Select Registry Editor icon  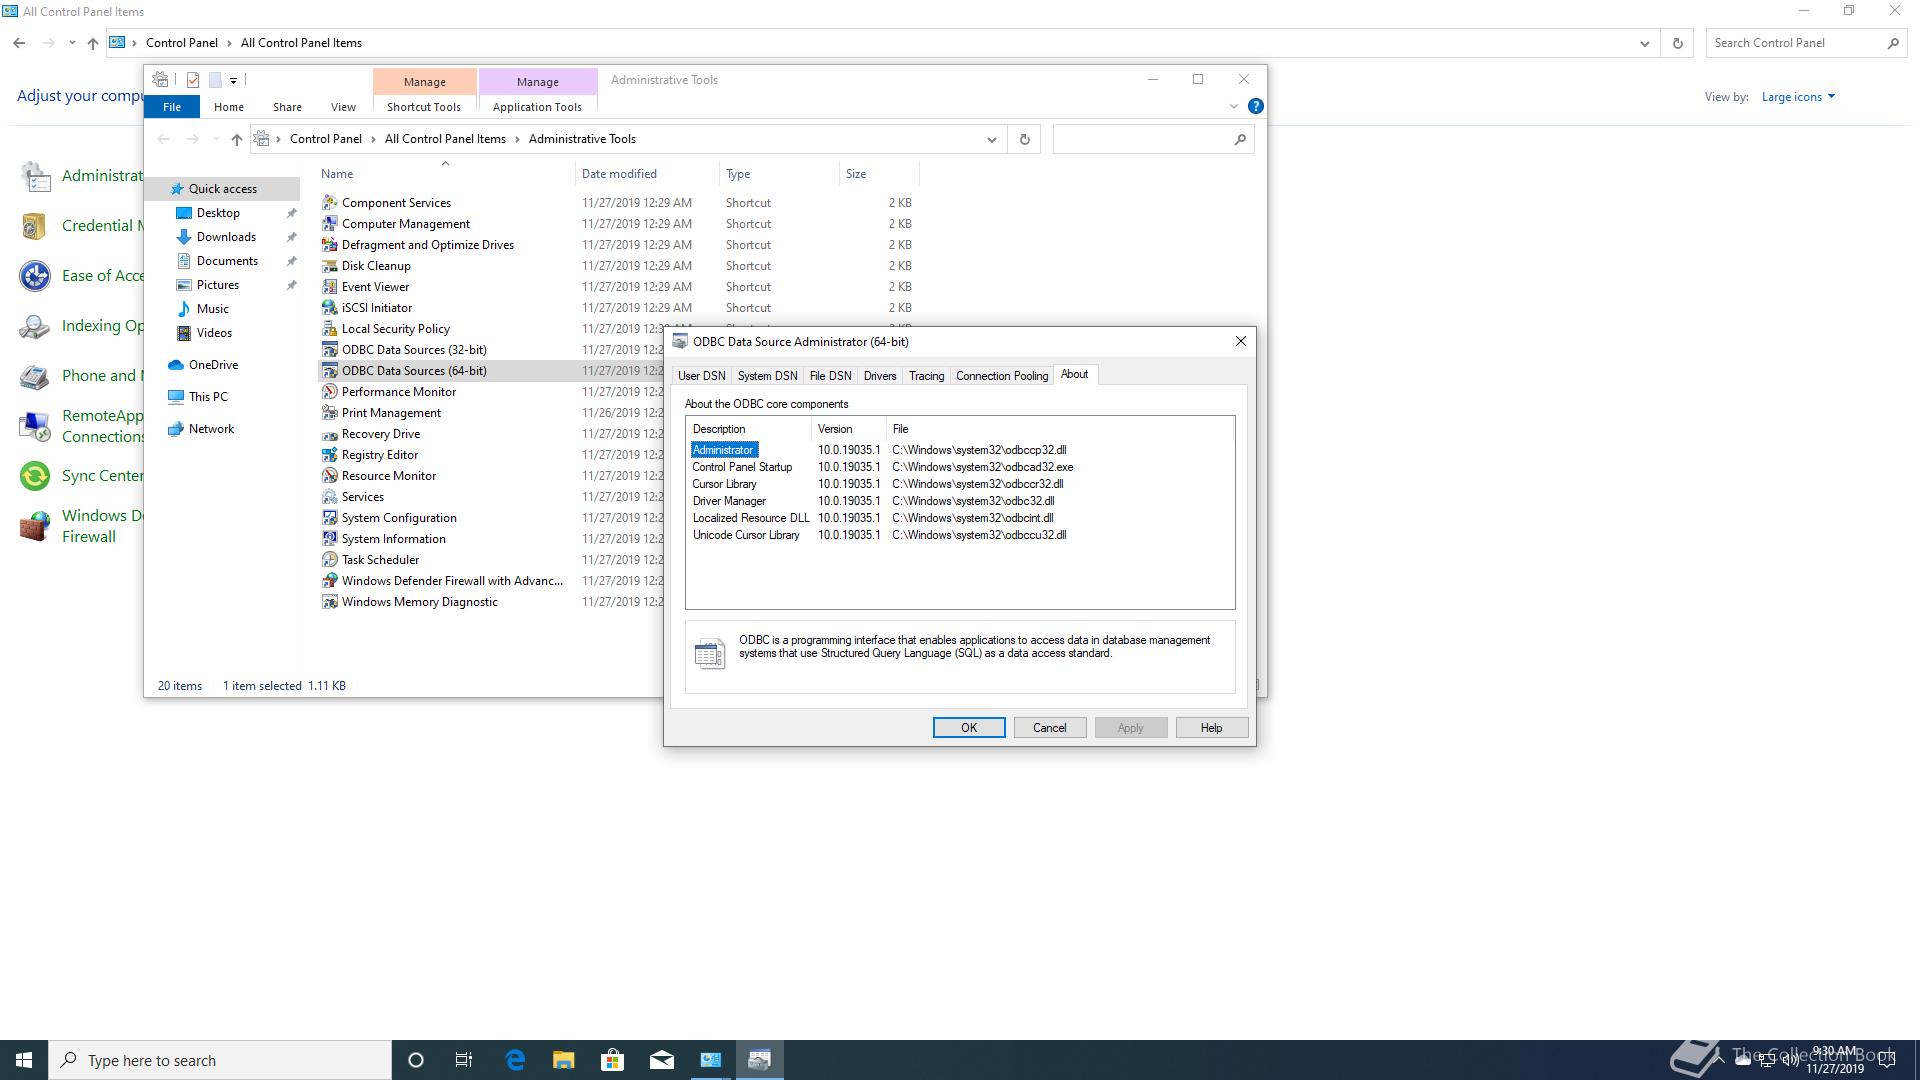coord(329,454)
